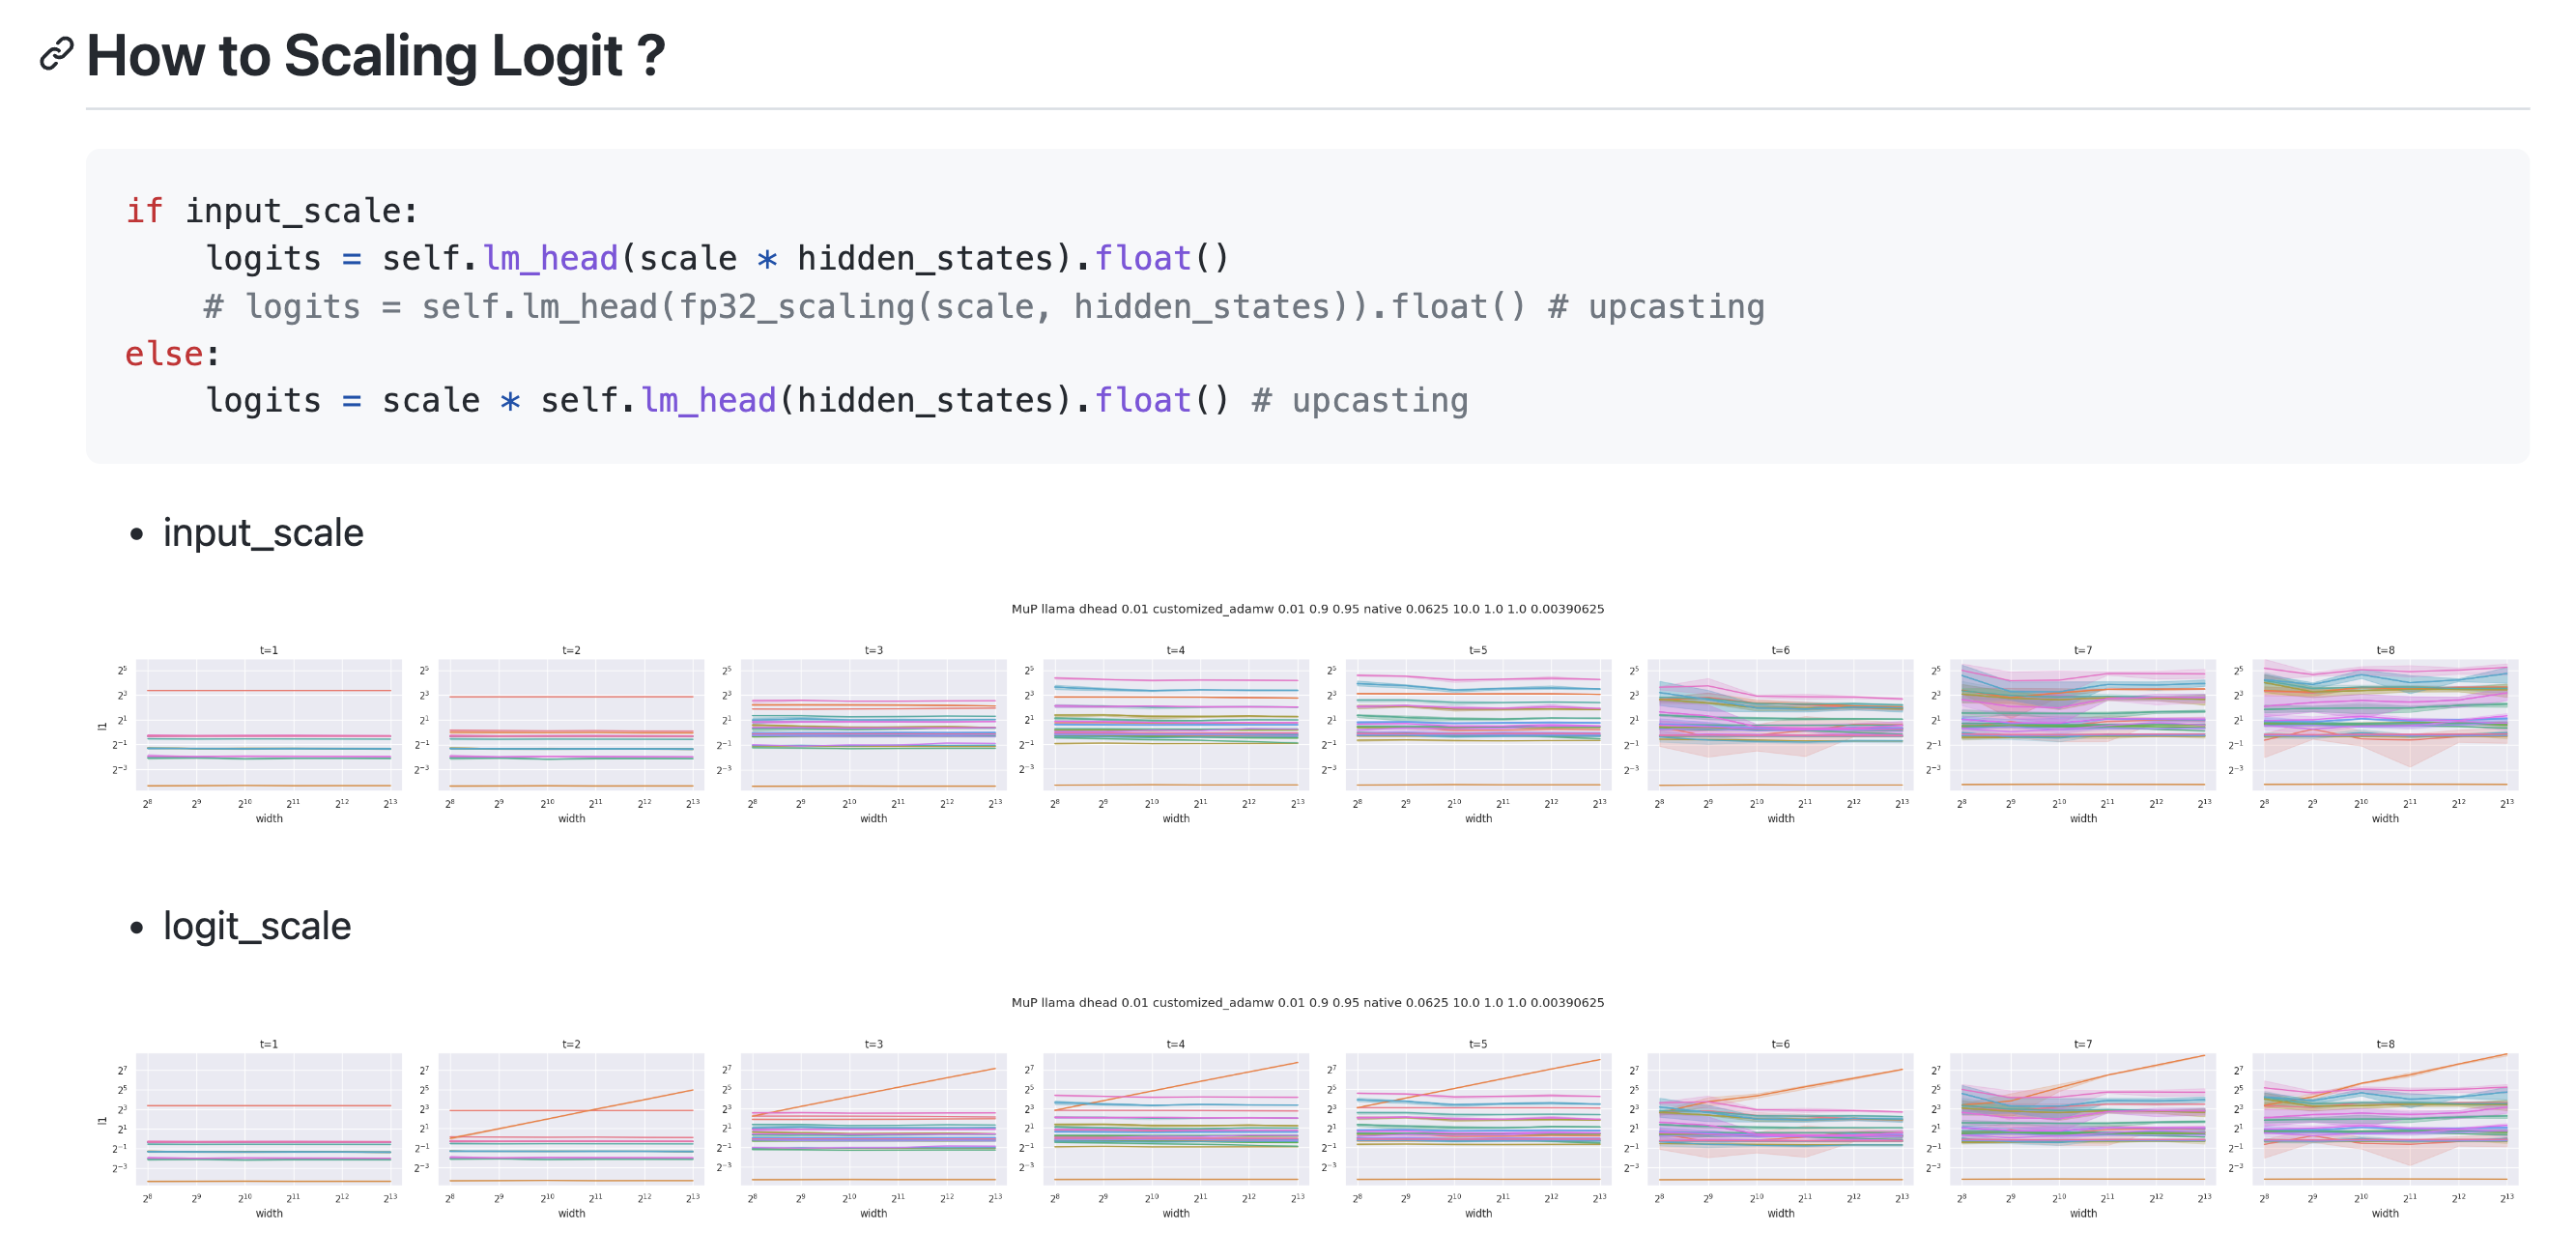The height and width of the screenshot is (1260, 2576).
Task: Click 'logits = scale * self.lm_head' code line
Action: [836, 401]
